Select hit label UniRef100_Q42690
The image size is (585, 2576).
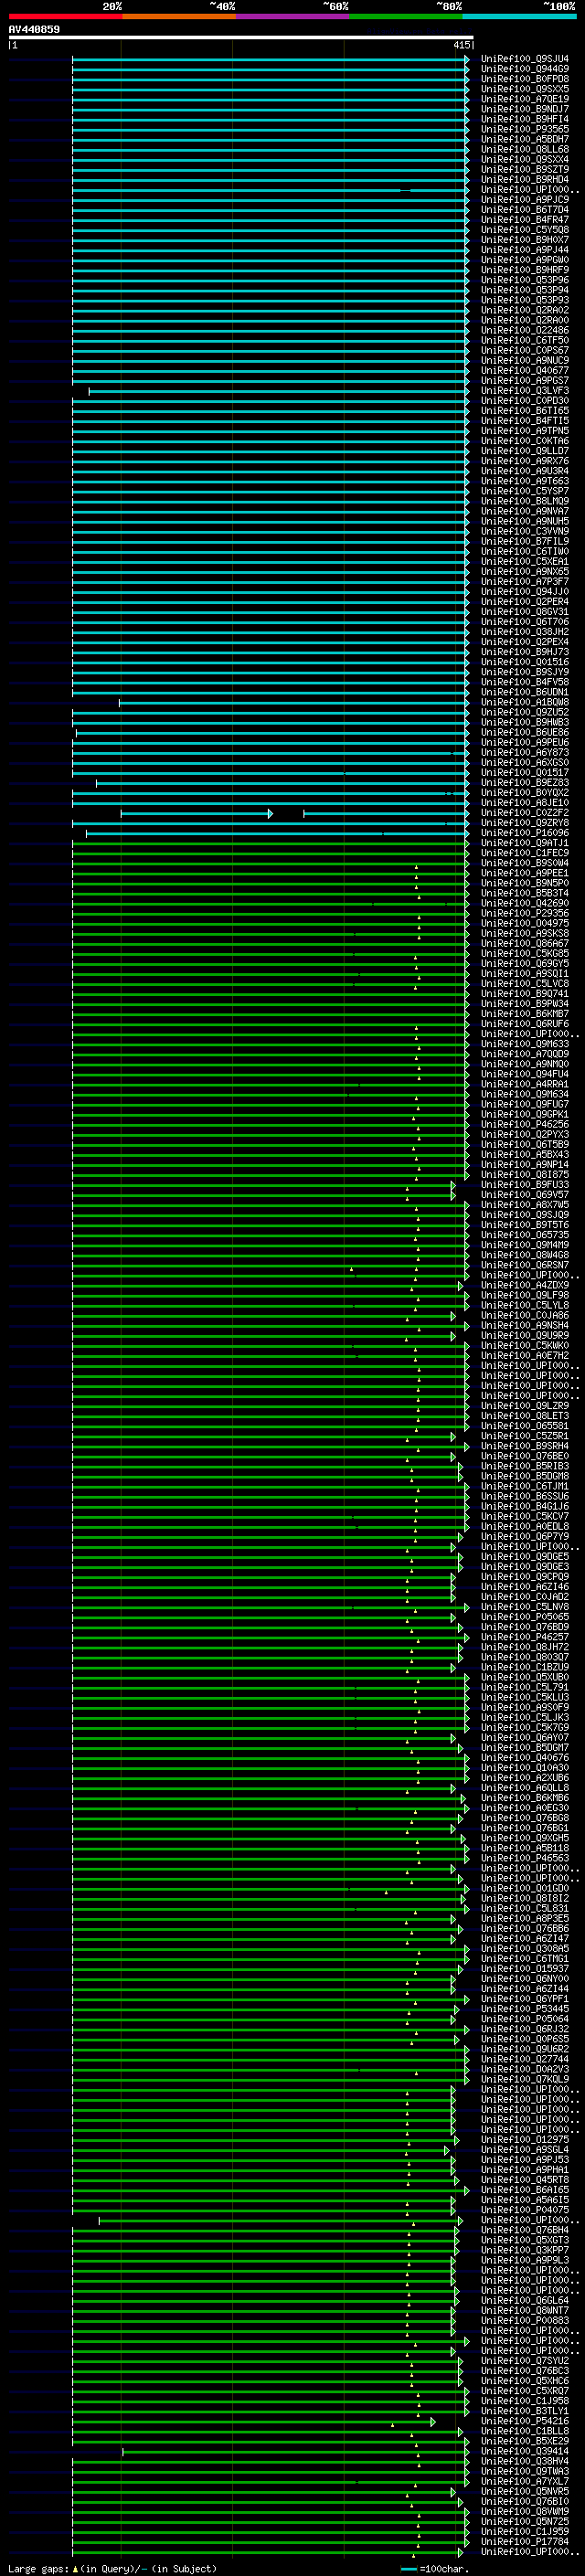tap(525, 904)
